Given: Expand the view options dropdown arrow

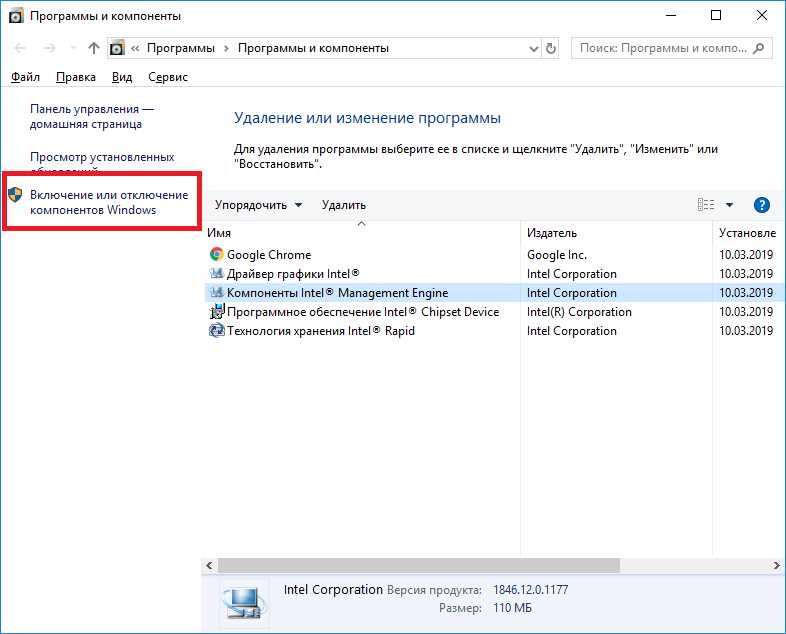Looking at the screenshot, I should (x=729, y=205).
